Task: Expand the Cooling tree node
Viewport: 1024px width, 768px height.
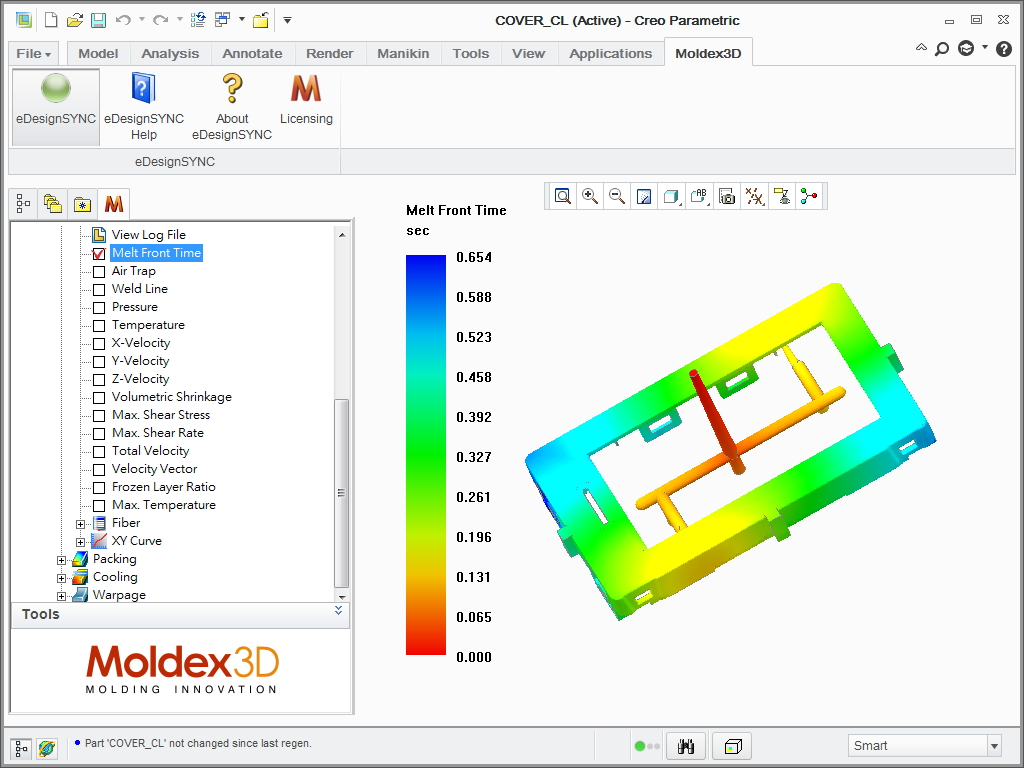Action: click(61, 578)
